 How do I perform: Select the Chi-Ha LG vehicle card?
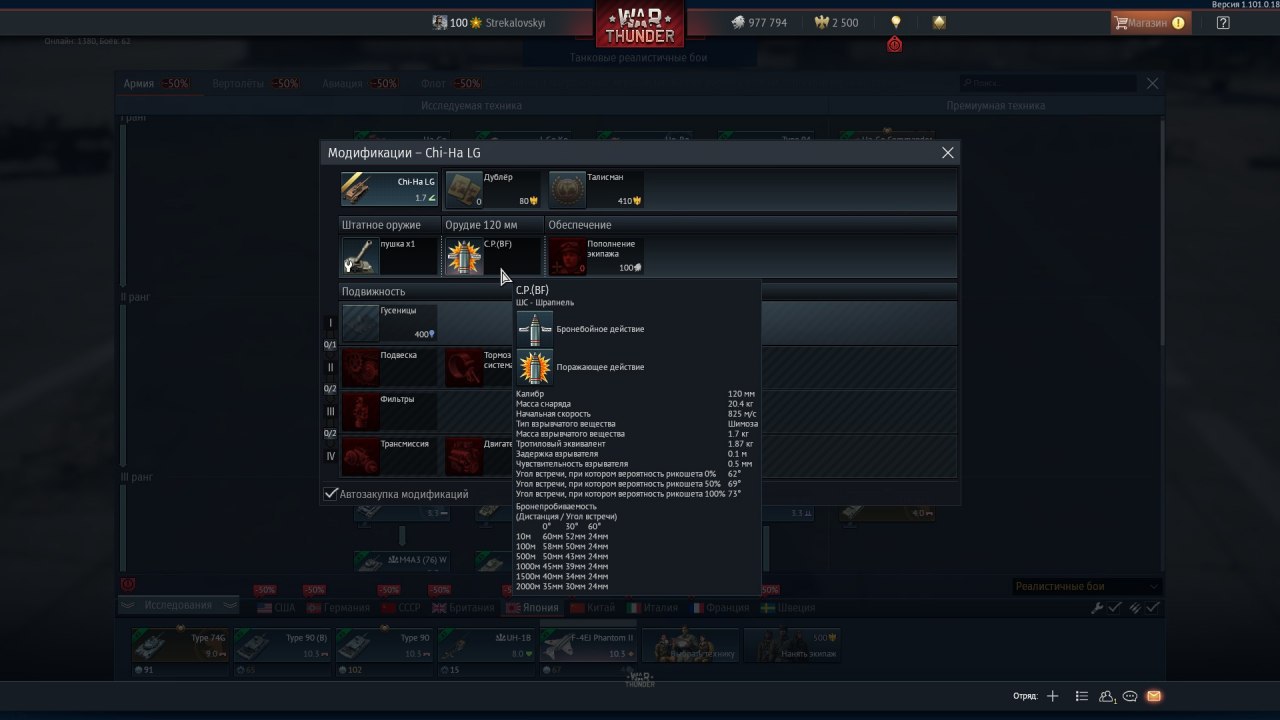click(389, 189)
